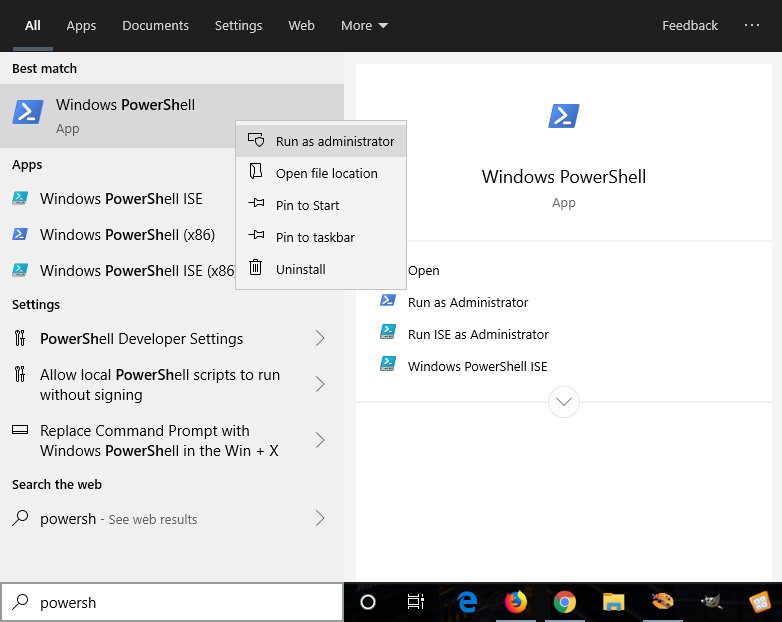
Task: Click Uninstall in the context menu
Action: (300, 269)
